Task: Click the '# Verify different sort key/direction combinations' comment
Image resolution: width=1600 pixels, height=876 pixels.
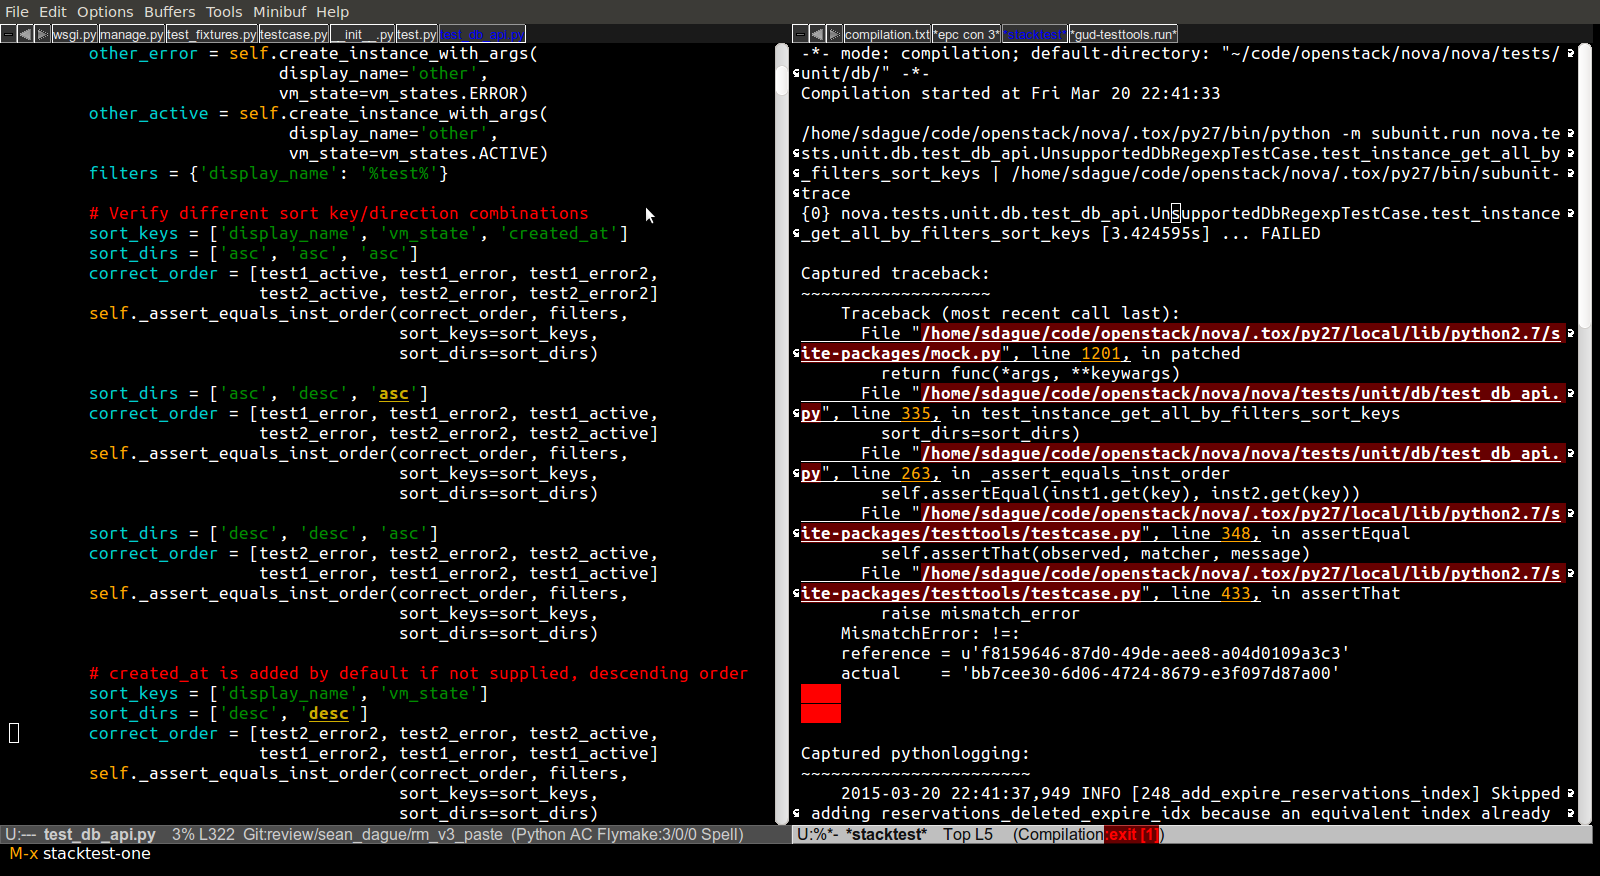Action: click(339, 214)
